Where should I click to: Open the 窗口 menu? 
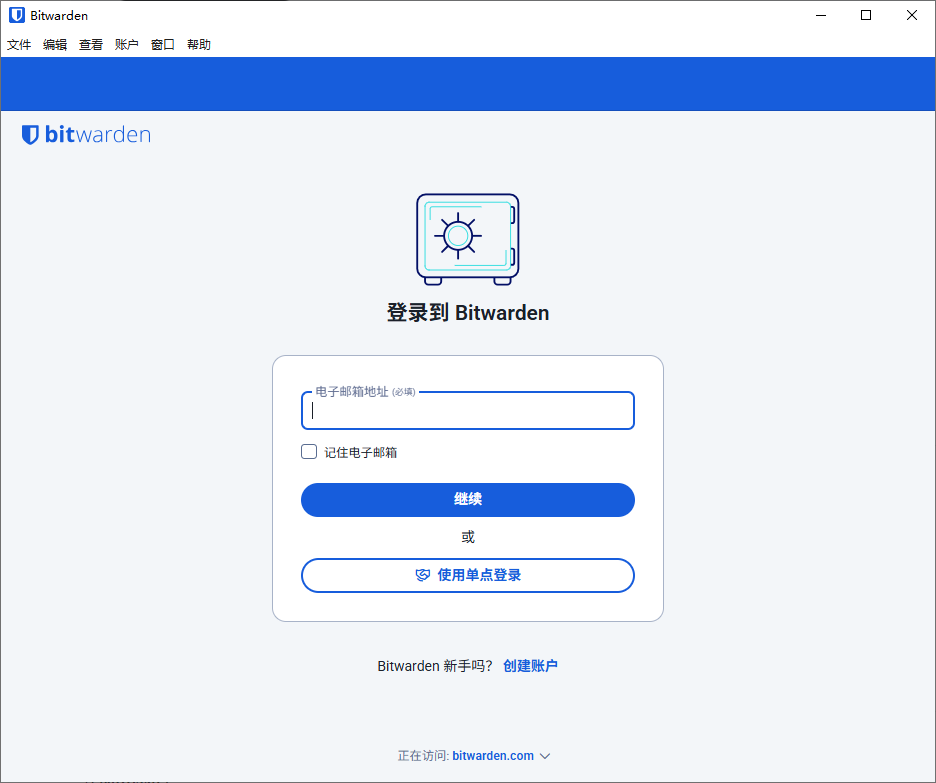pyautogui.click(x=162, y=44)
